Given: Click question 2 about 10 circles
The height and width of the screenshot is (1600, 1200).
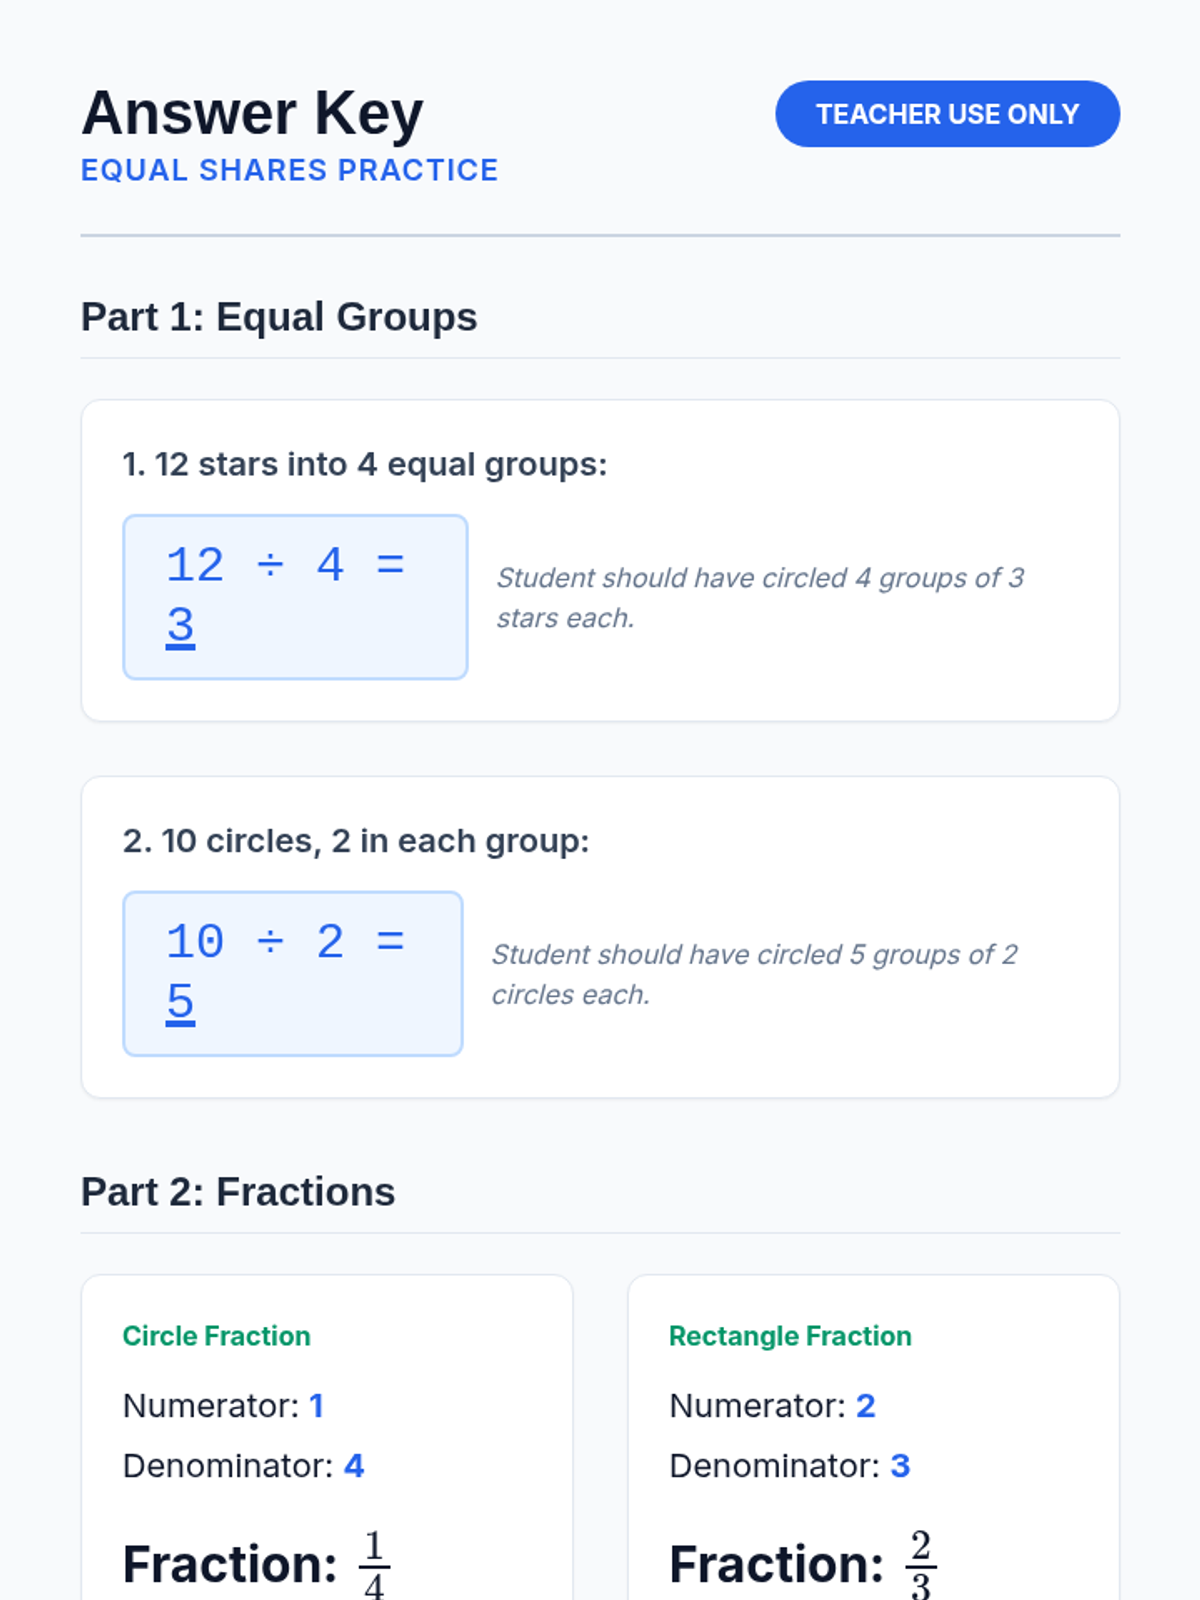Looking at the screenshot, I should pyautogui.click(x=356, y=841).
